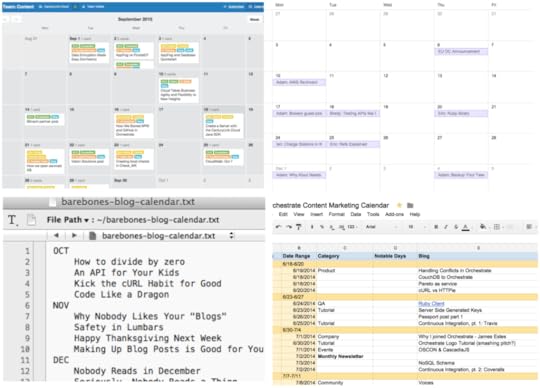This screenshot has height=388, width=540.
Task: Click the Week button on September calendar
Action: pyautogui.click(x=255, y=19)
